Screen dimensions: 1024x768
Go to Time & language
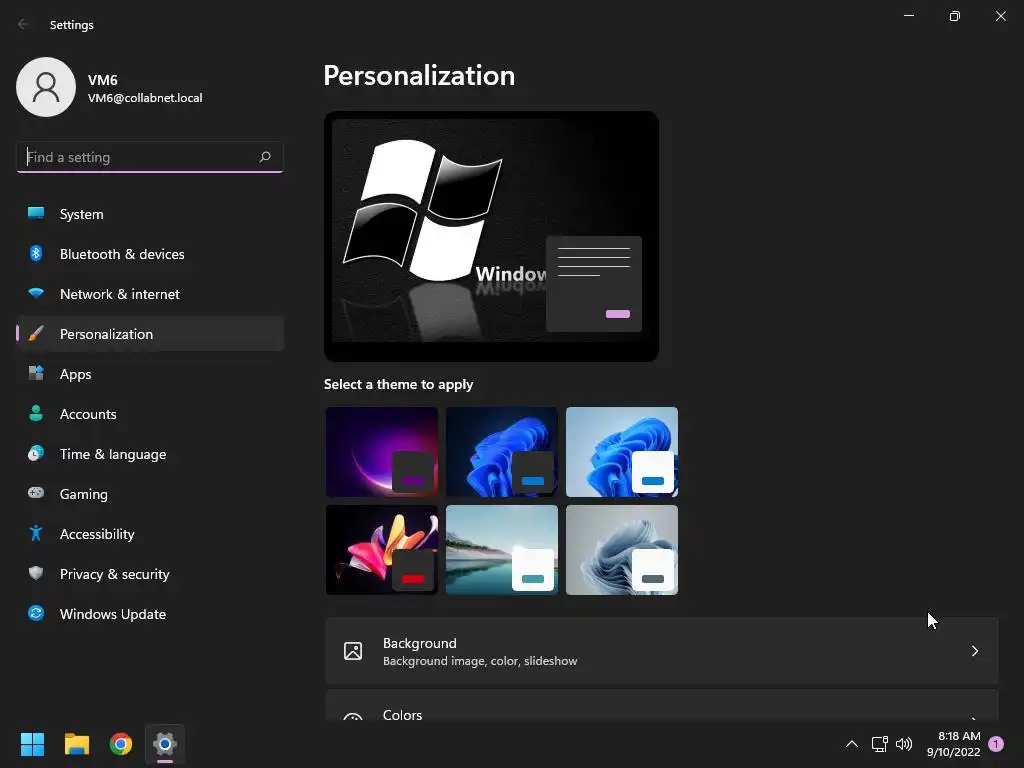pyautogui.click(x=150, y=454)
